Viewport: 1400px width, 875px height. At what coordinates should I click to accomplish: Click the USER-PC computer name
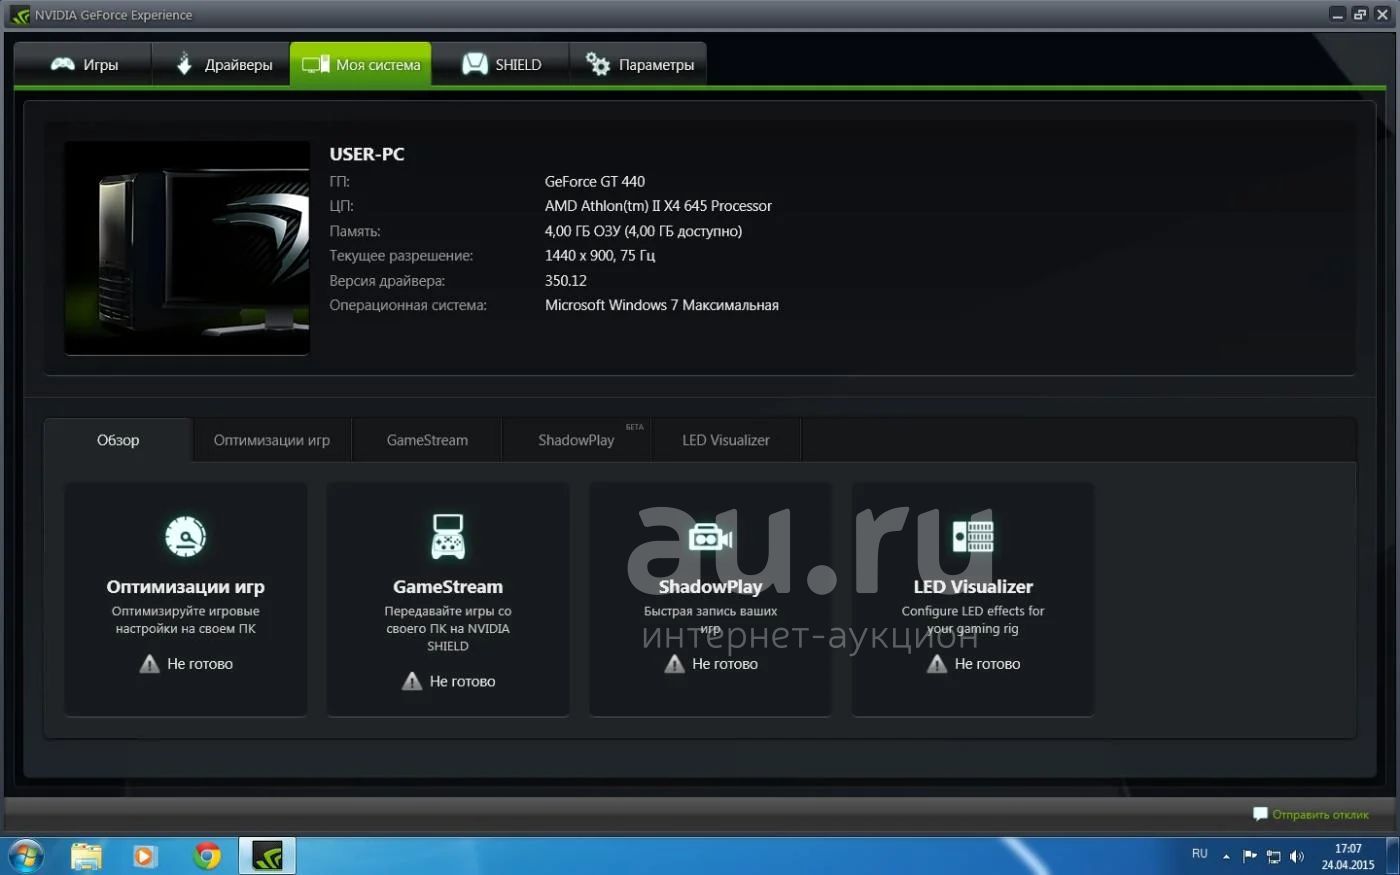pos(367,154)
